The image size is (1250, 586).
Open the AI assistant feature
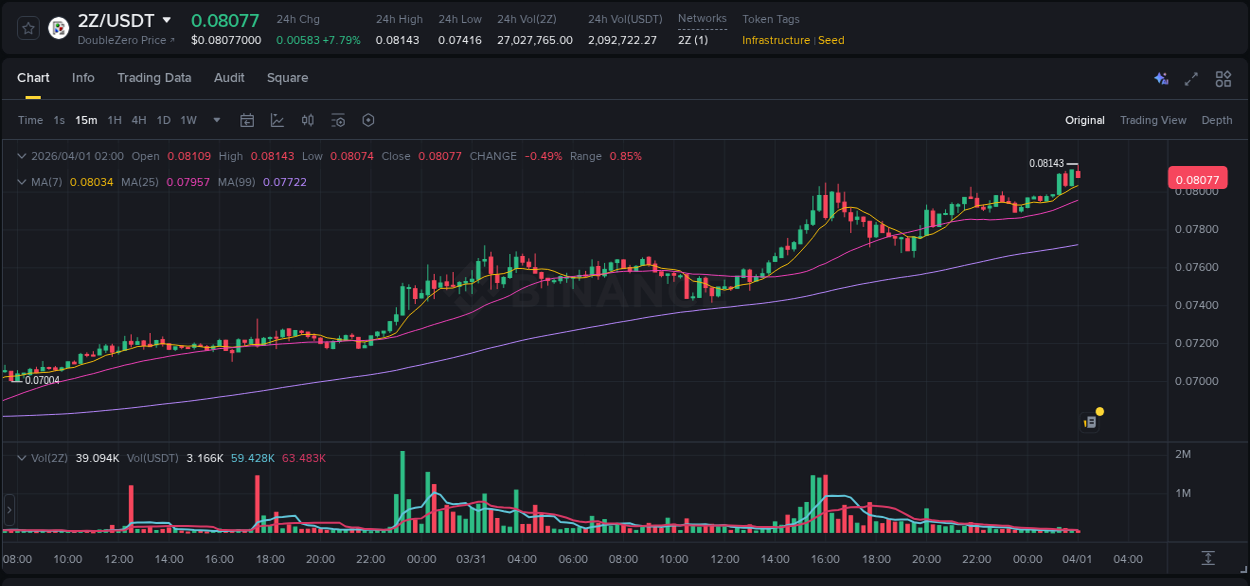click(1160, 78)
